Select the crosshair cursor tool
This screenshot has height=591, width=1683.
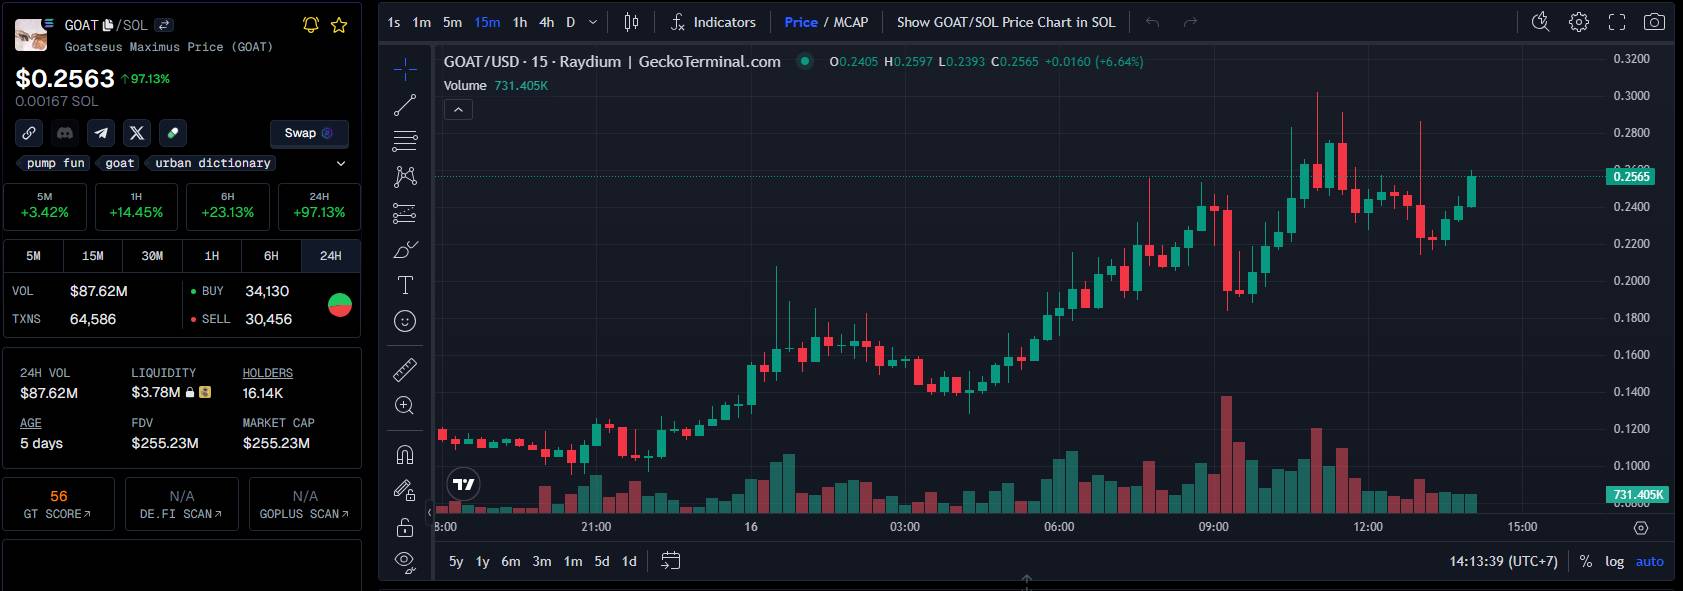405,68
